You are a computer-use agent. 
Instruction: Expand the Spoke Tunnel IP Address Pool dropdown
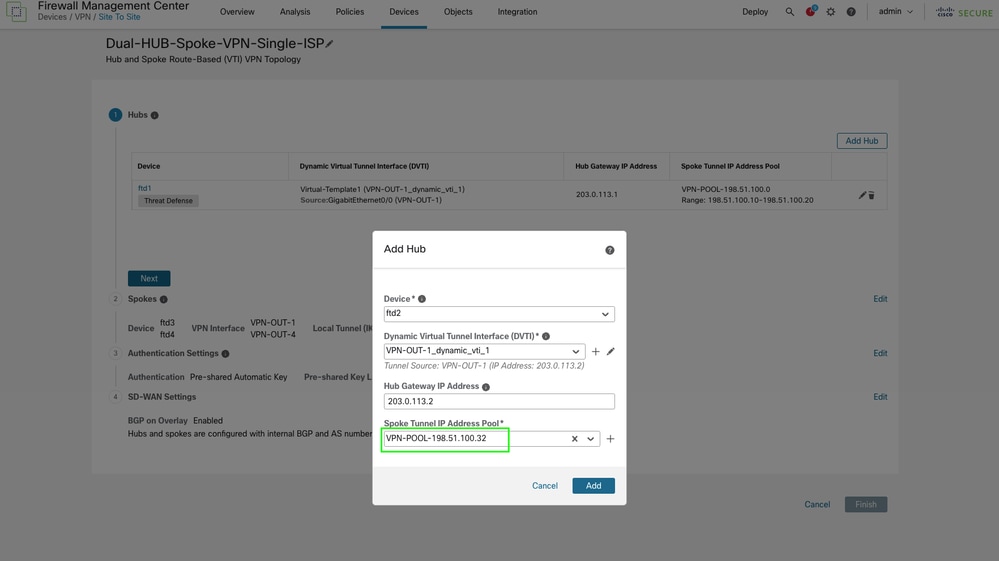[591, 439]
